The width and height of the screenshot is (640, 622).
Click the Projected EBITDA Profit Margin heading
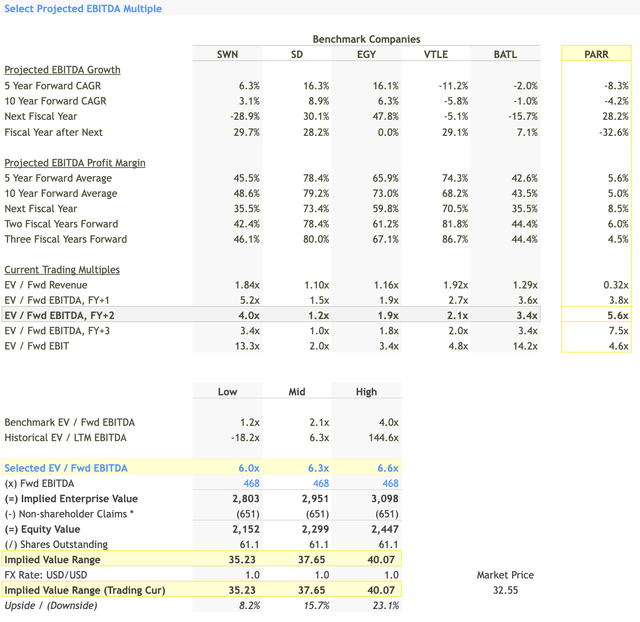[x=74, y=163]
